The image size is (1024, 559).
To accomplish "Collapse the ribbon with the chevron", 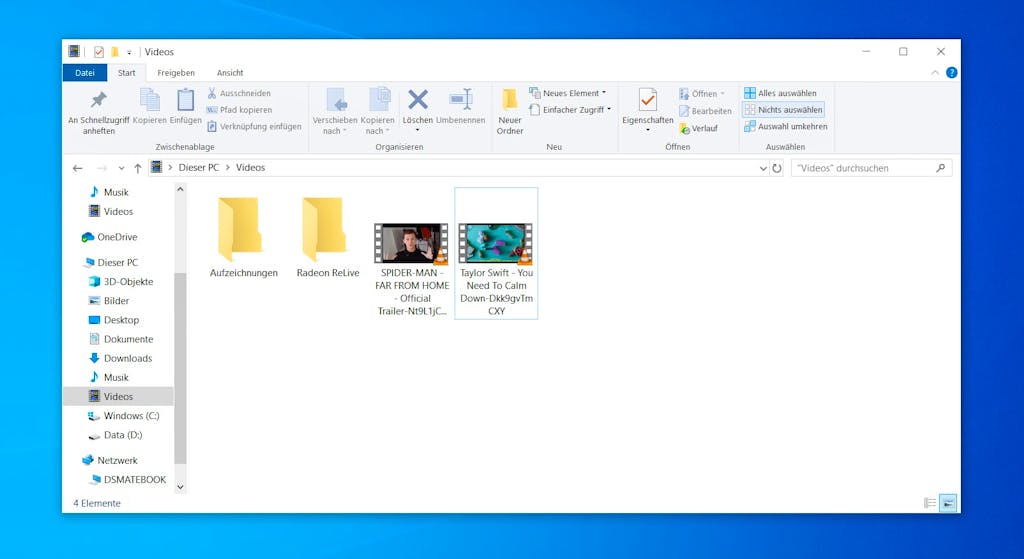I will 935,72.
